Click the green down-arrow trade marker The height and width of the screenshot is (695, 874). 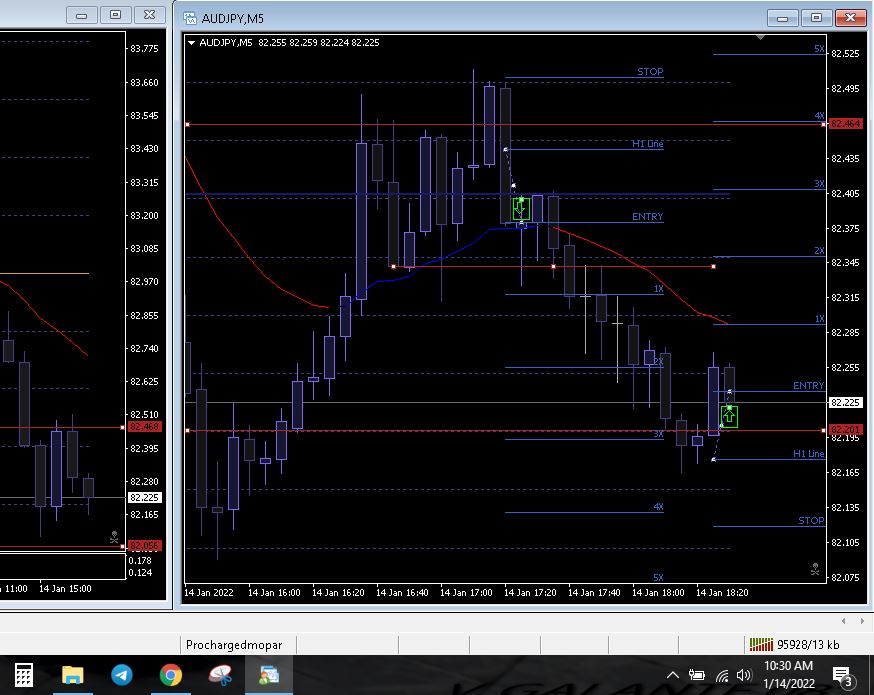pos(521,209)
